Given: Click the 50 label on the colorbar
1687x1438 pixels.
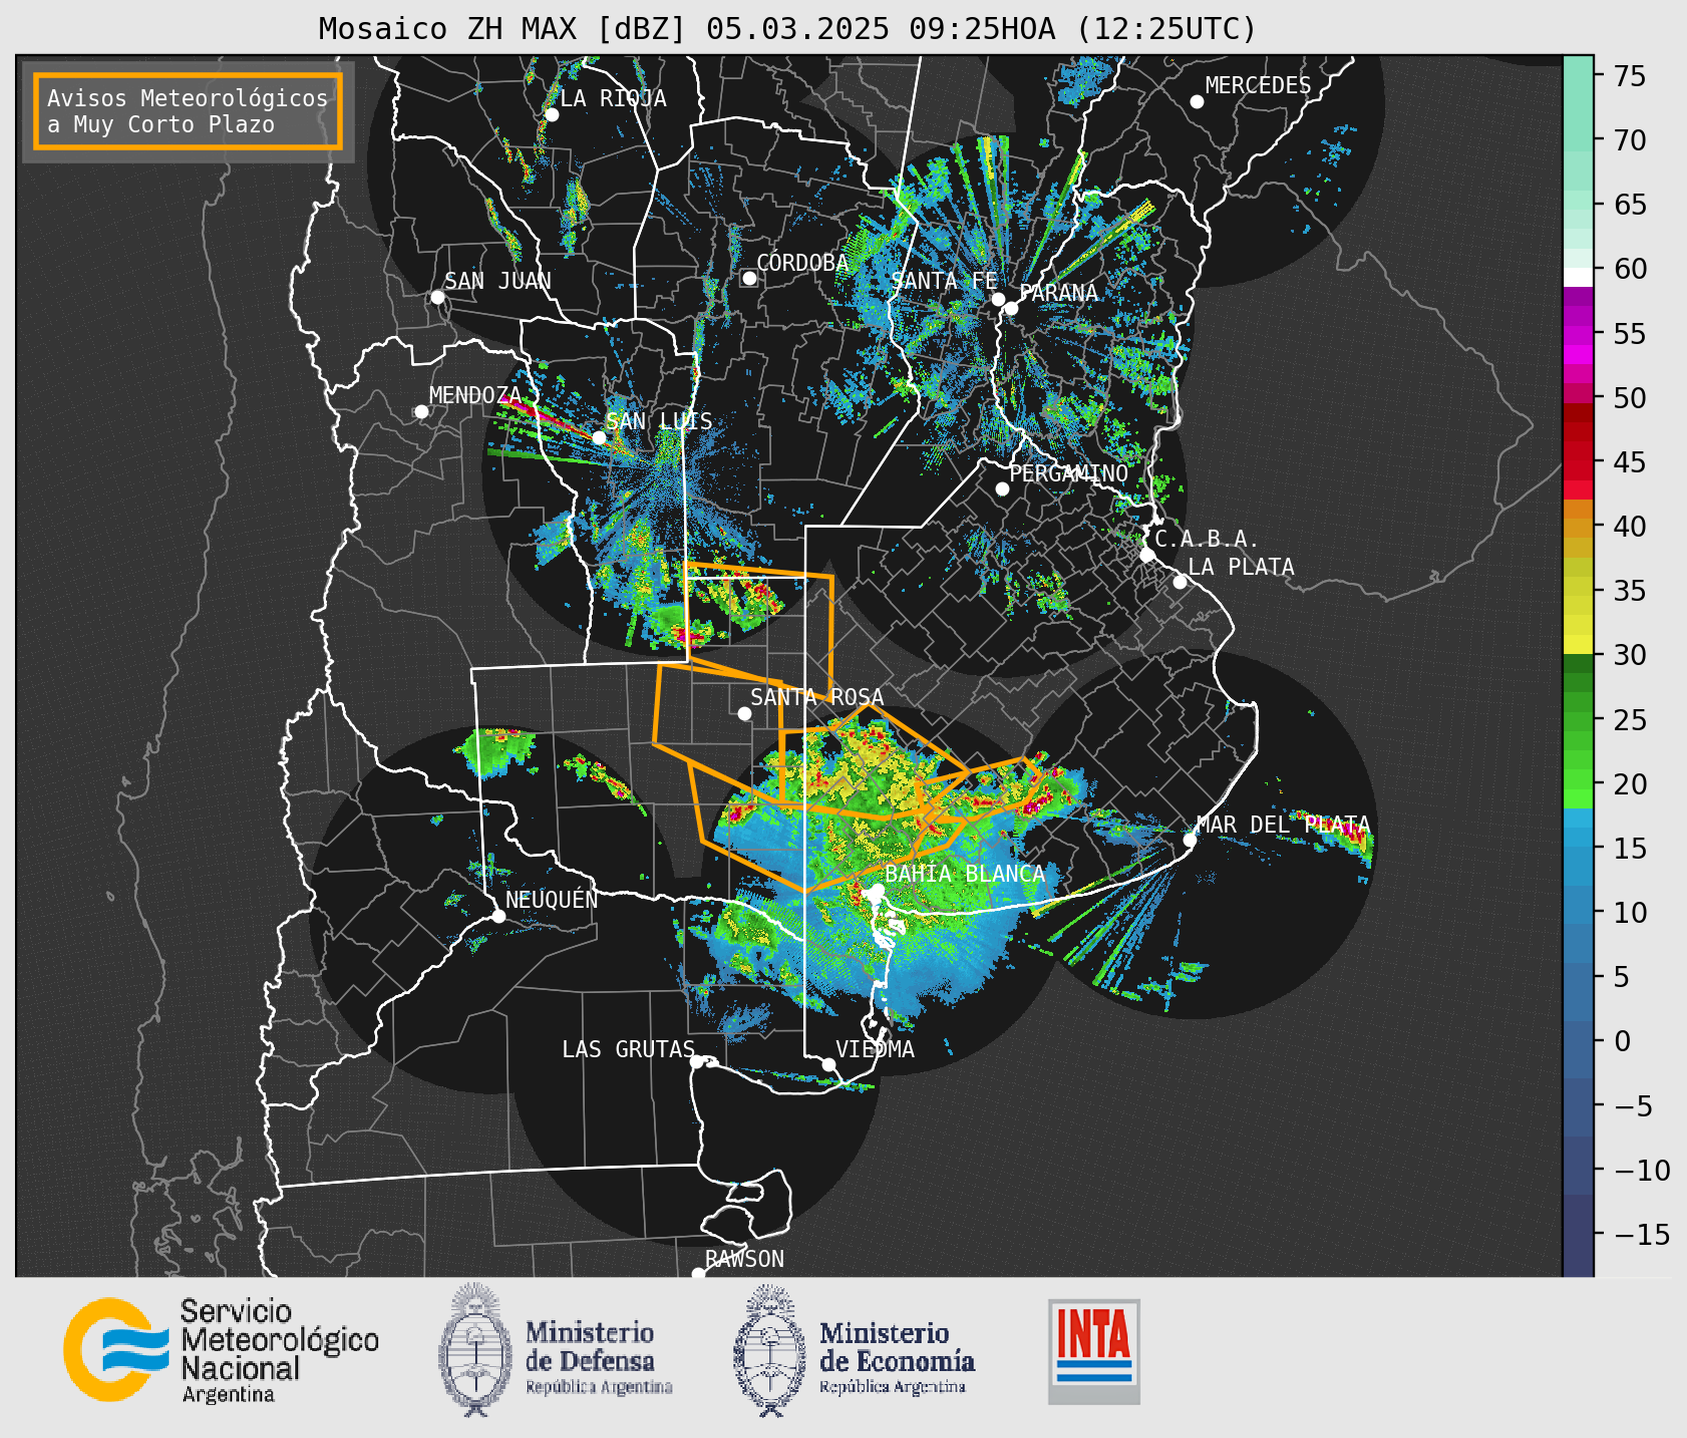Looking at the screenshot, I should (1629, 398).
